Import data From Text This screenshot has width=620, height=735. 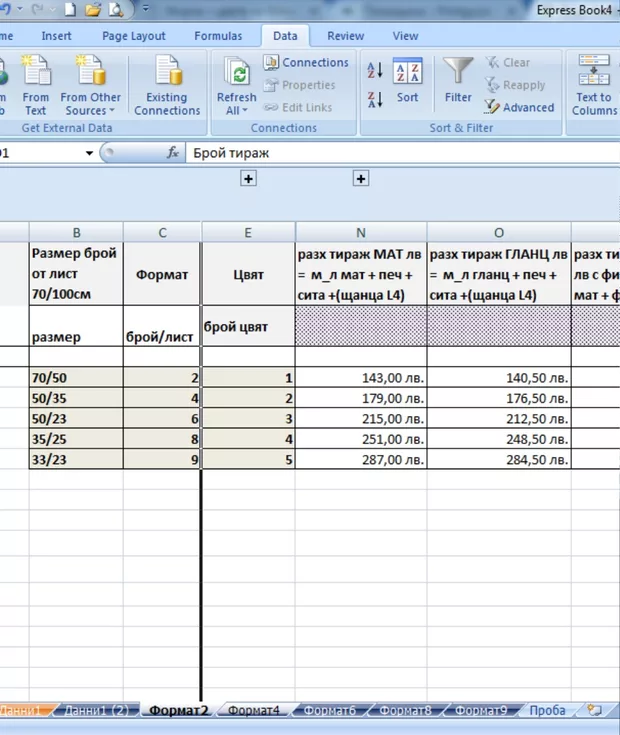[x=35, y=85]
